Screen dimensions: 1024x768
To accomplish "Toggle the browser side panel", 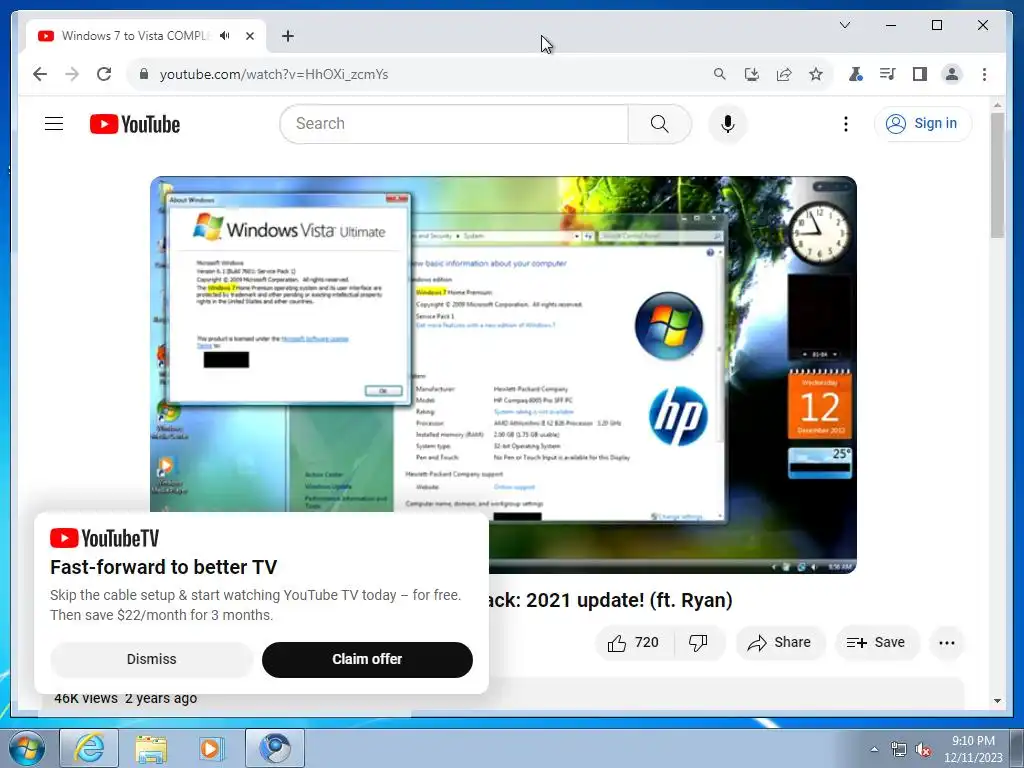I will (x=920, y=74).
